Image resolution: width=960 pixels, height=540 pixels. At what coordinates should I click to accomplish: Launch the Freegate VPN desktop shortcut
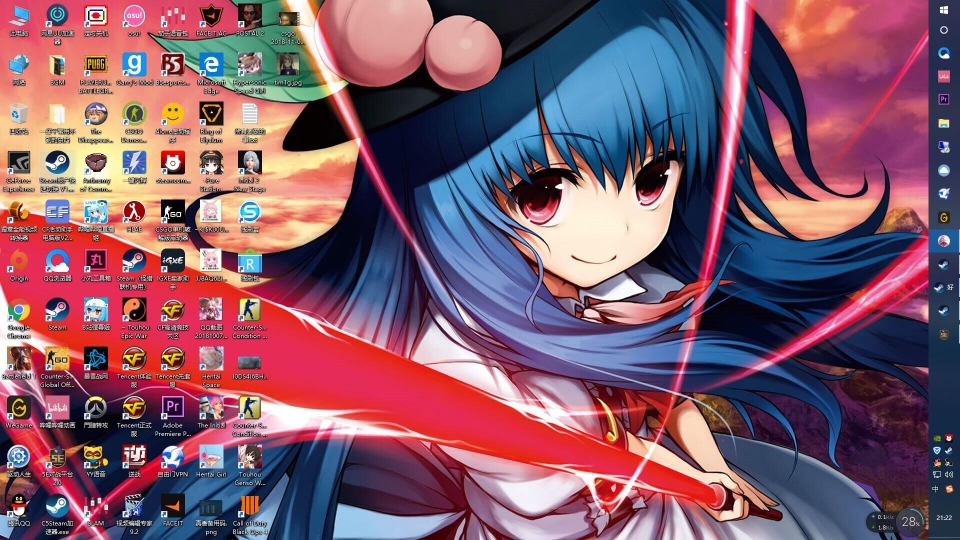click(173, 461)
